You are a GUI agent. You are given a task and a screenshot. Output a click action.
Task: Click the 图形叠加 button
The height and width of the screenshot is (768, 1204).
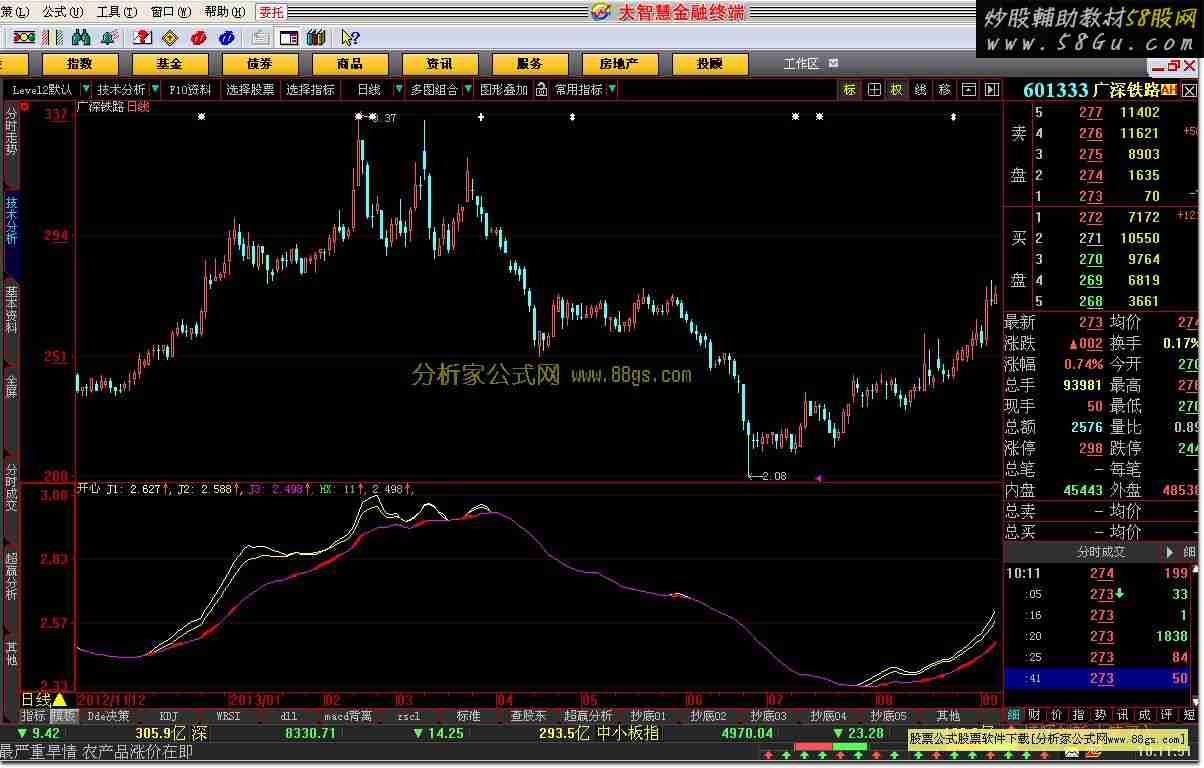[x=504, y=89]
